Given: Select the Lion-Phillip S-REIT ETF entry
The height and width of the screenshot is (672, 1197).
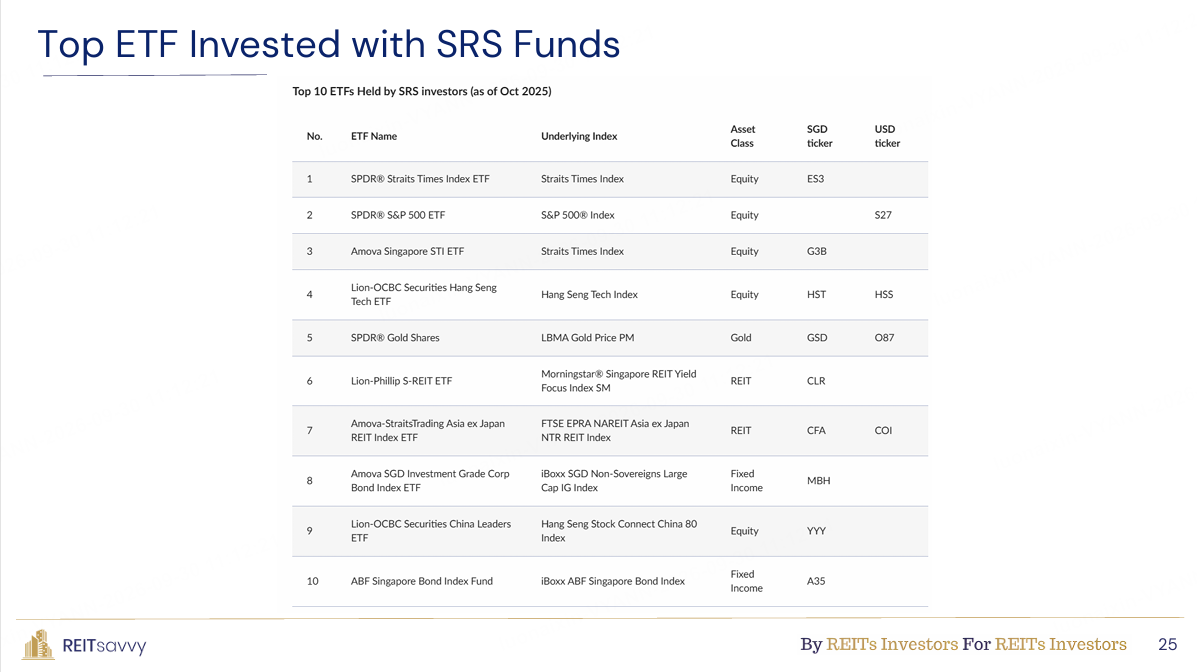Looking at the screenshot, I should 402,381.
